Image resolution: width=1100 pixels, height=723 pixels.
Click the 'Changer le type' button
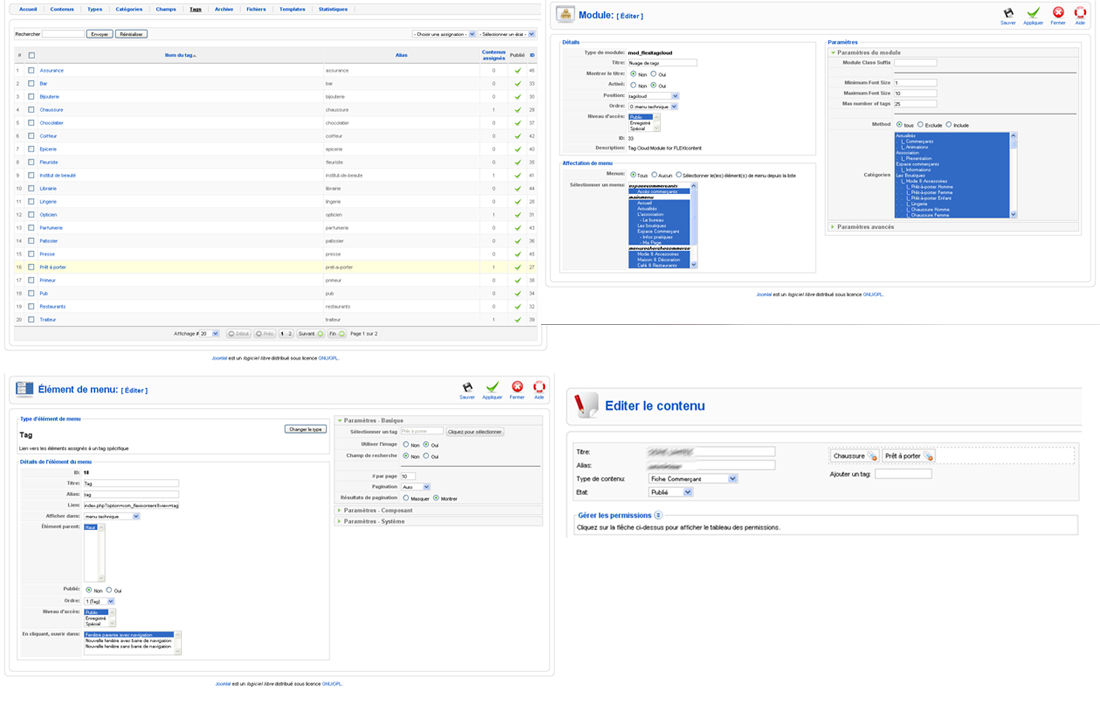coord(305,429)
